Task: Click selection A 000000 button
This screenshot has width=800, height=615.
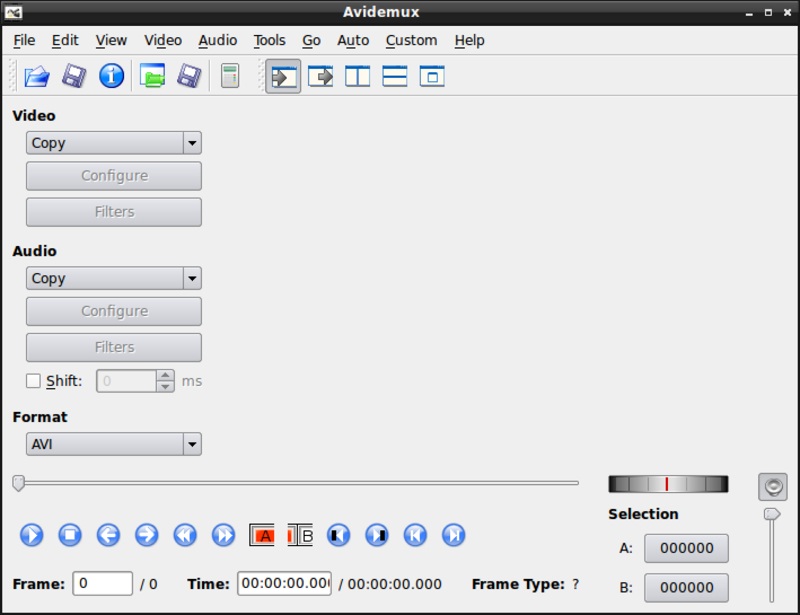Action: click(x=686, y=548)
